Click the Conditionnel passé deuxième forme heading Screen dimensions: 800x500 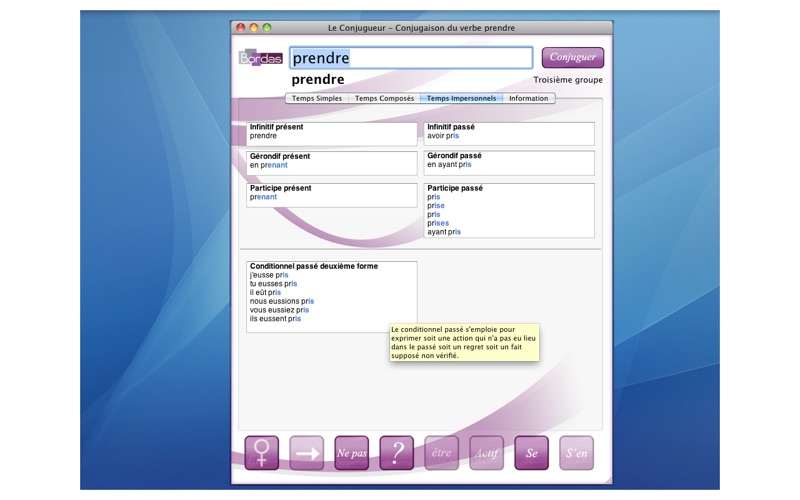[x=314, y=266]
